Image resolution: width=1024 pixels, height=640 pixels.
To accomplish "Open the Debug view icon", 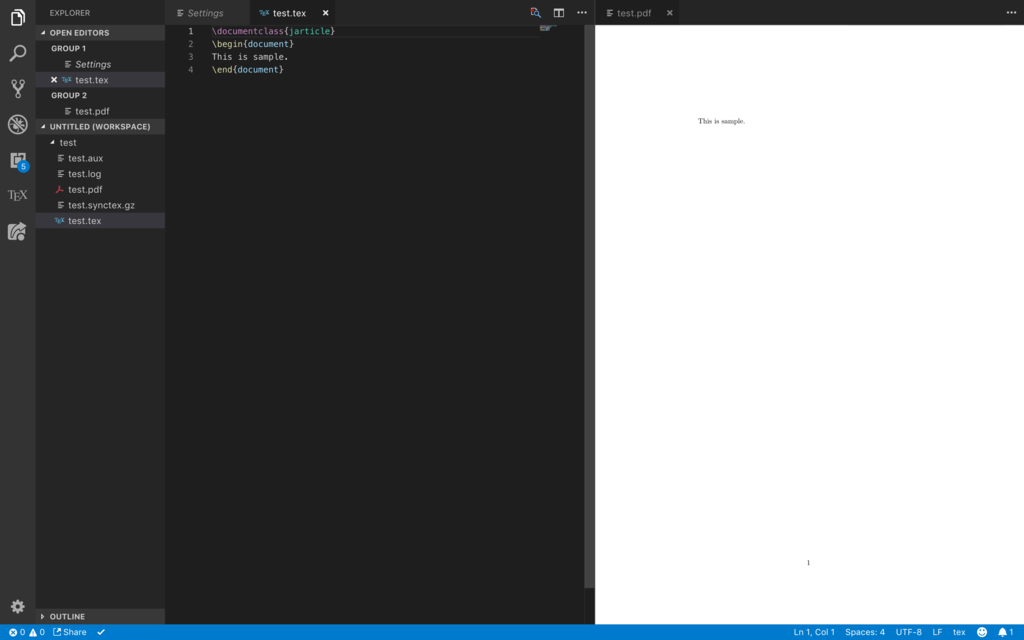I will pyautogui.click(x=18, y=124).
